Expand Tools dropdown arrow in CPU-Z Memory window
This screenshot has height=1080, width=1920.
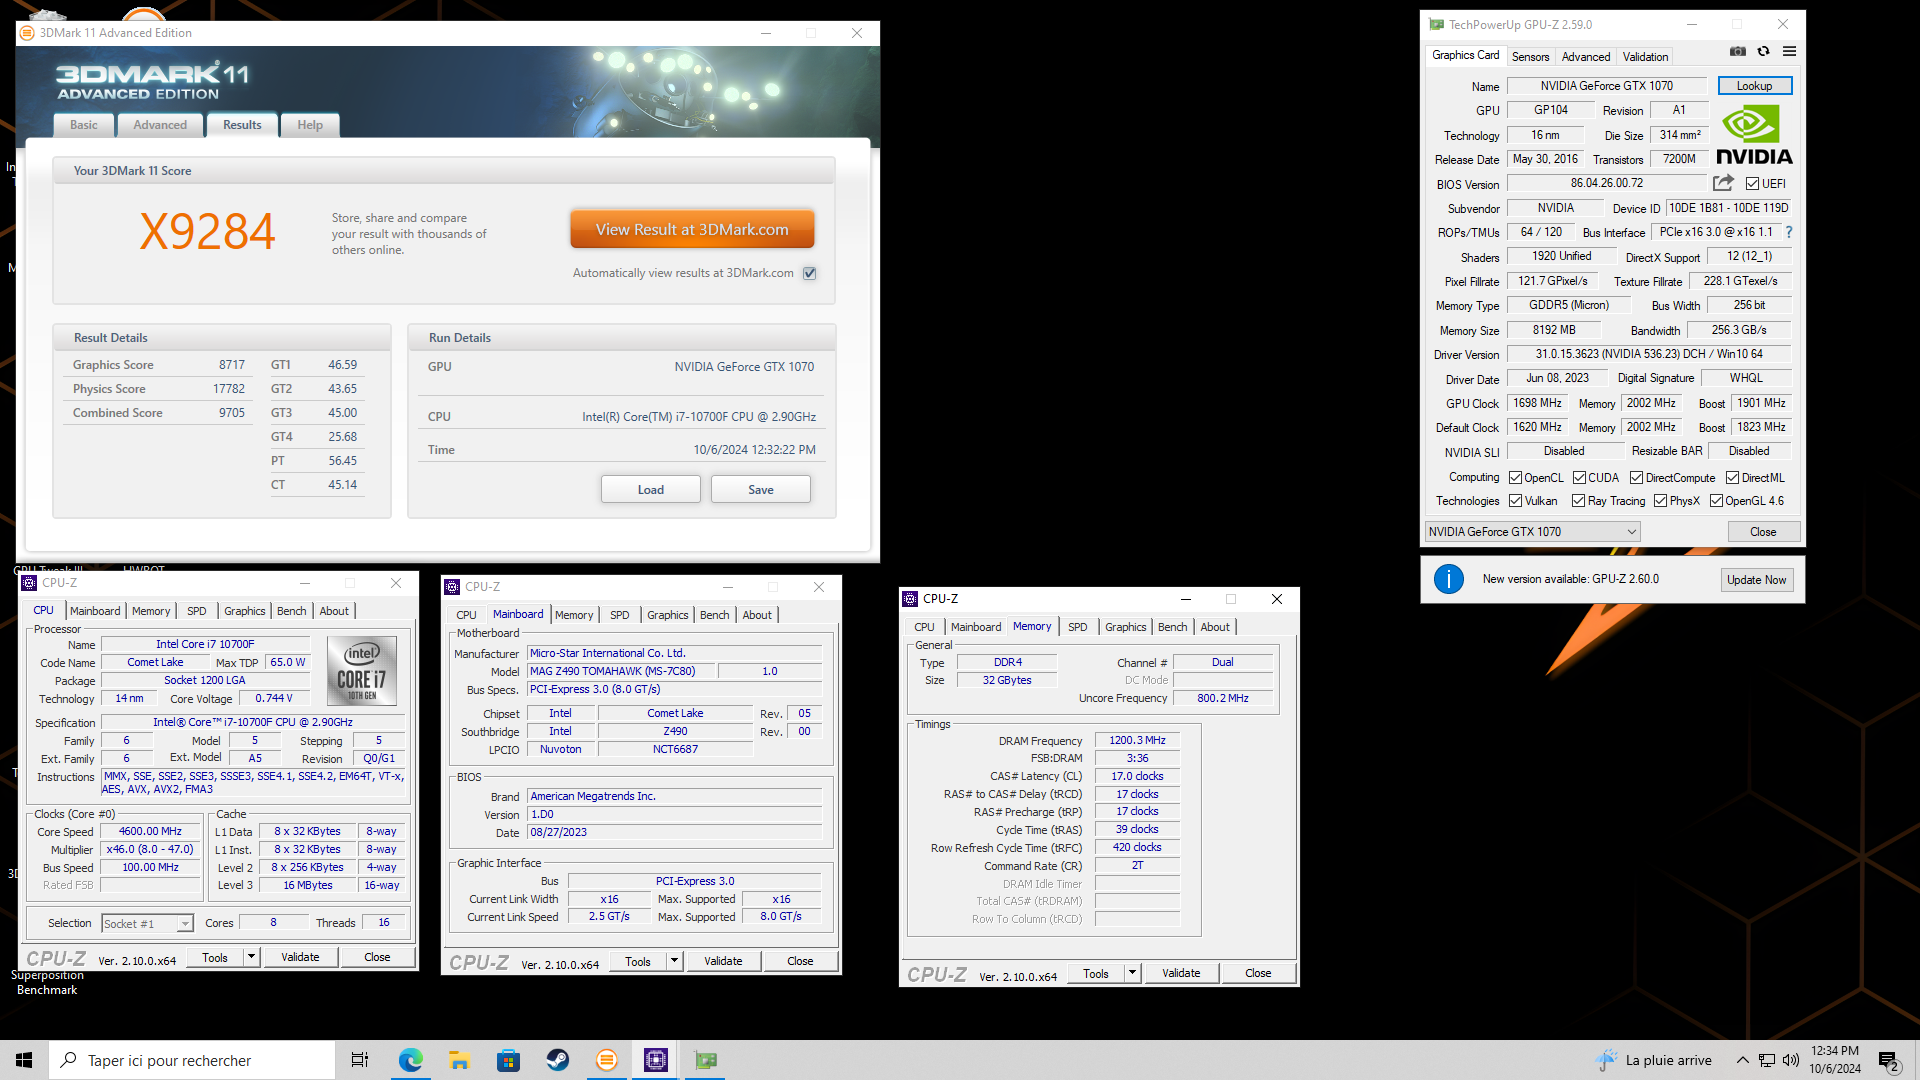[1132, 973]
